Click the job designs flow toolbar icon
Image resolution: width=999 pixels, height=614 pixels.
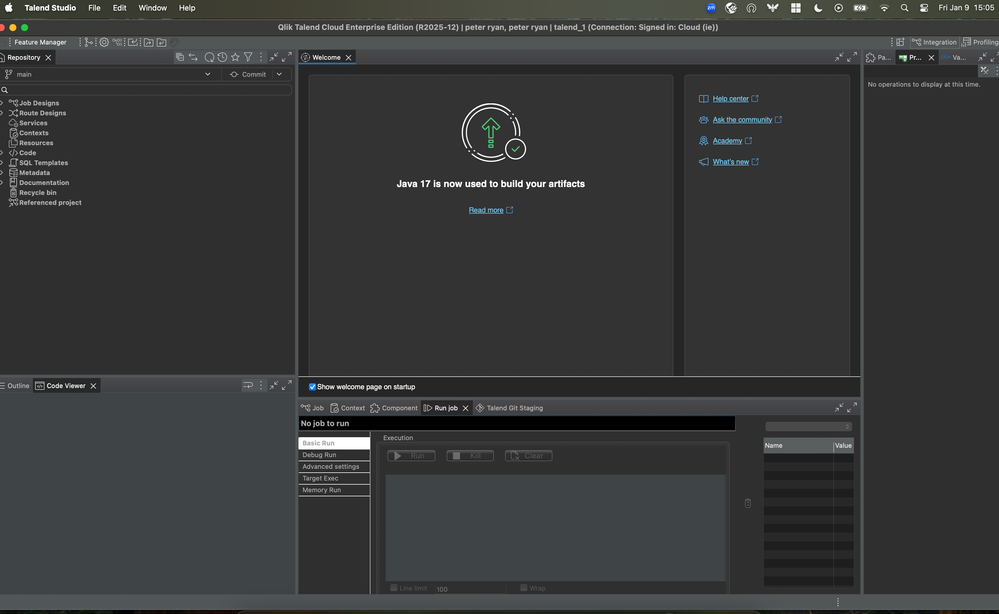click(x=118, y=42)
